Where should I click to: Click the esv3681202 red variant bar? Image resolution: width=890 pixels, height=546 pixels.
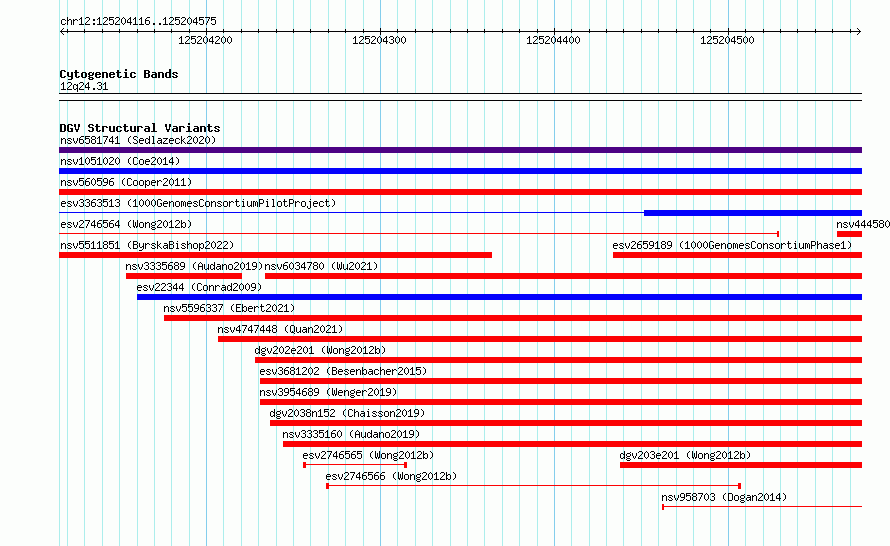click(561, 381)
